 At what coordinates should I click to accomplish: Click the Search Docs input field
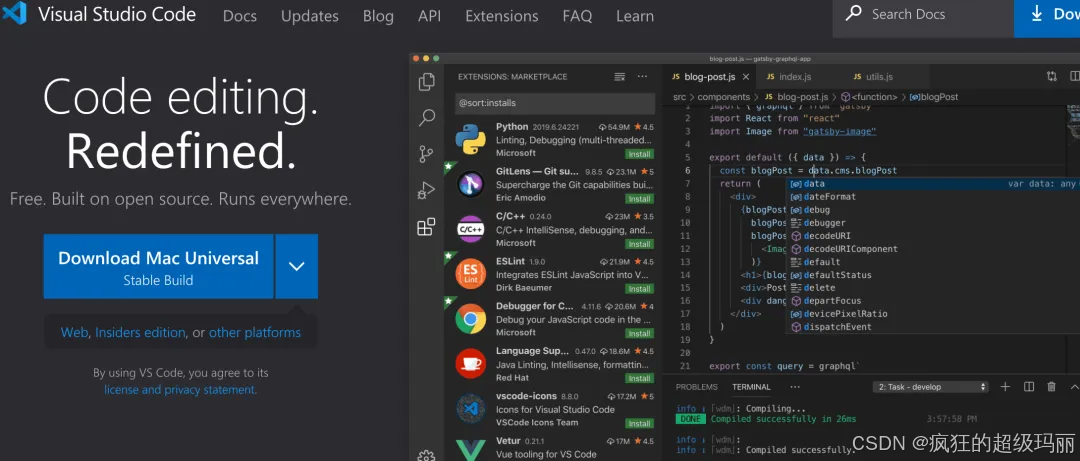click(x=923, y=15)
